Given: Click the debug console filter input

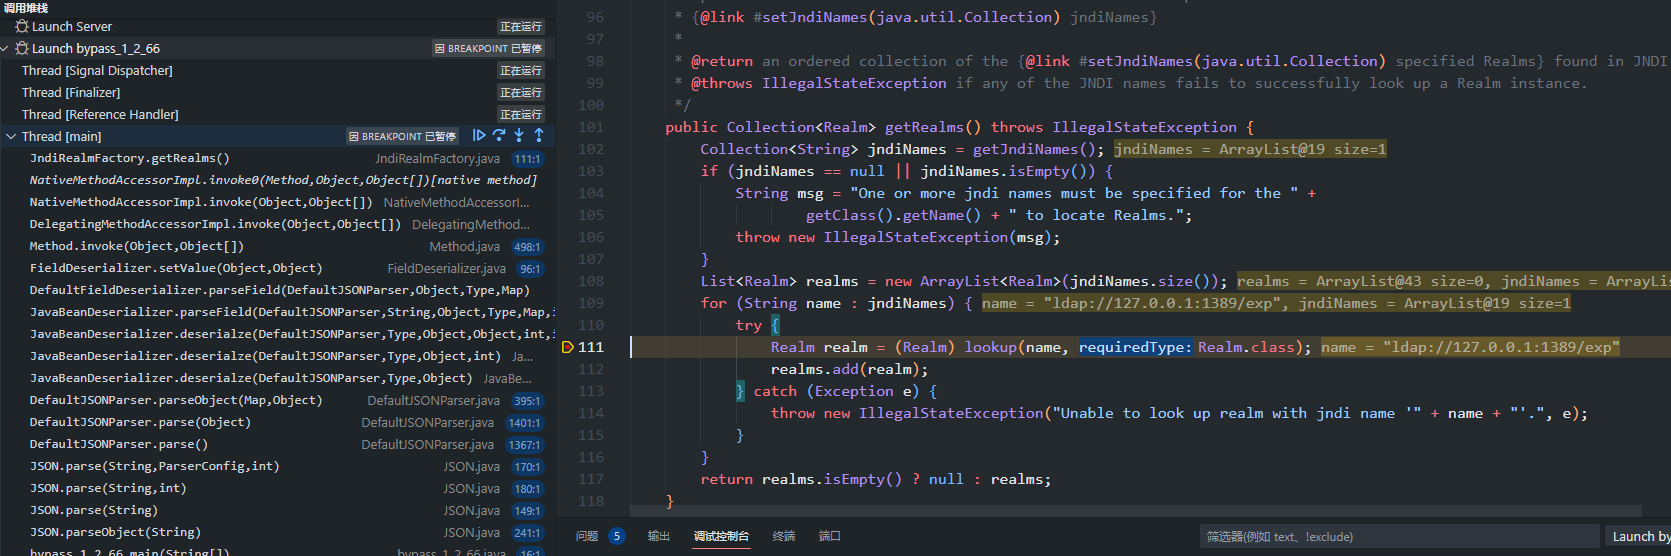Looking at the screenshot, I should [1398, 537].
